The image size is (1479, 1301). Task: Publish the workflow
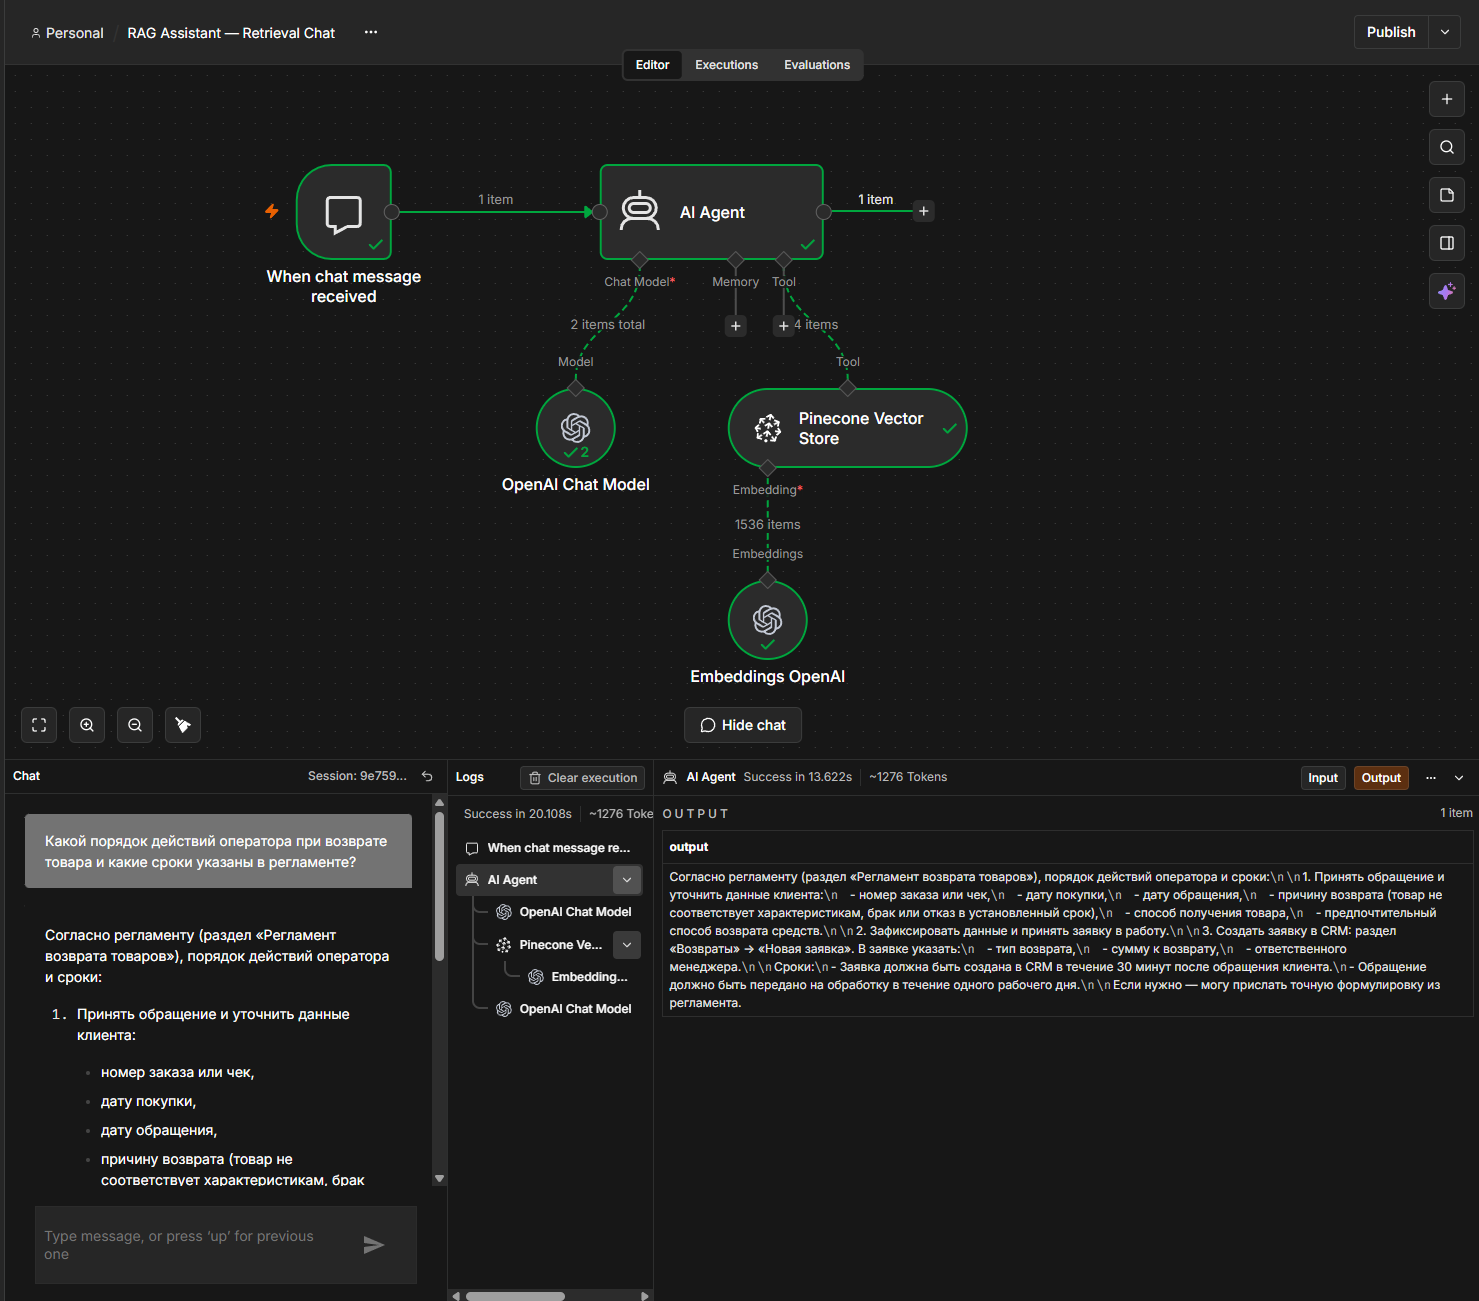pos(1391,32)
